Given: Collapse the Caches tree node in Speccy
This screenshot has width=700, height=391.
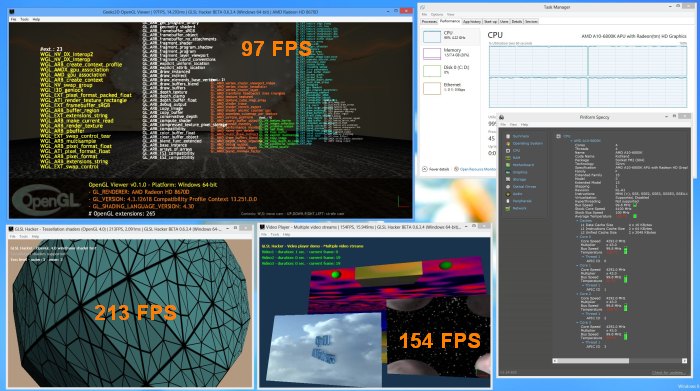Looking at the screenshot, I should coord(577,220).
